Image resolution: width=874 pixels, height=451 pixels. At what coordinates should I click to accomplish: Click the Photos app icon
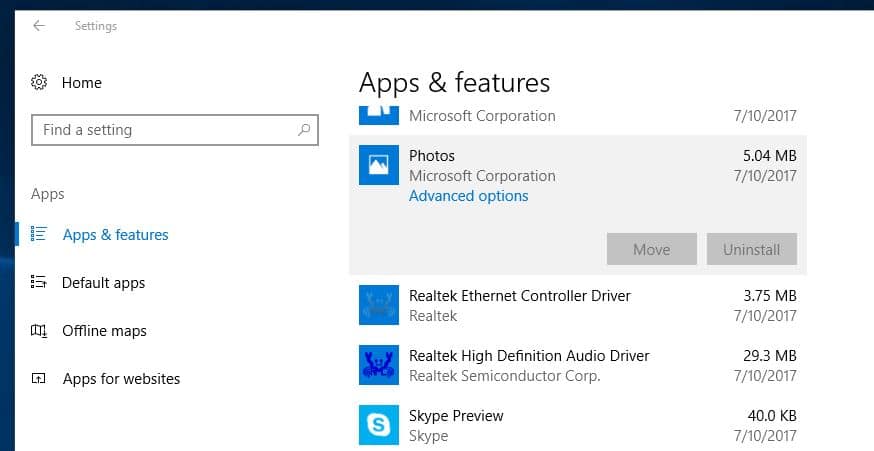pos(378,165)
